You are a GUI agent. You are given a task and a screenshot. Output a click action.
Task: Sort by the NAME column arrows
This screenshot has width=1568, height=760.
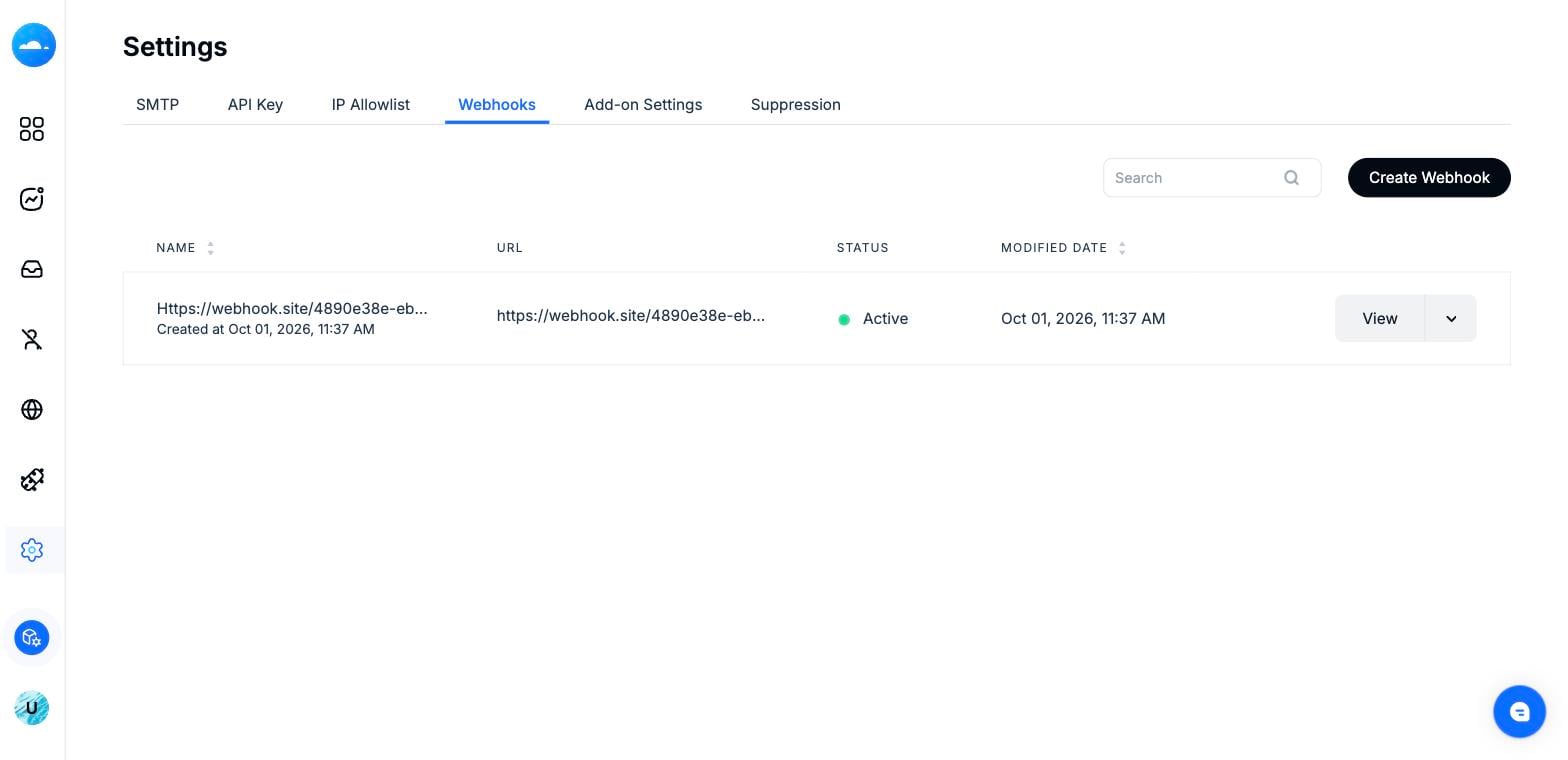tap(210, 248)
